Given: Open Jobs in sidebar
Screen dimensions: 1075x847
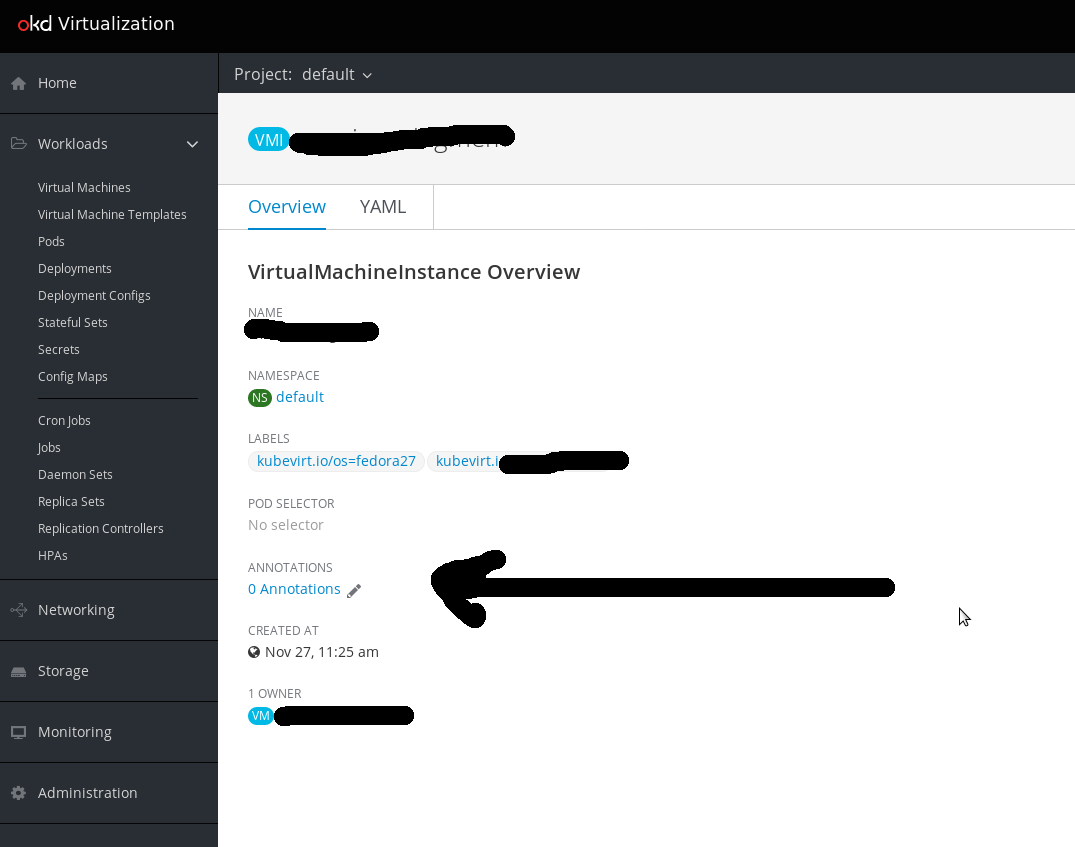Looking at the screenshot, I should (49, 448).
